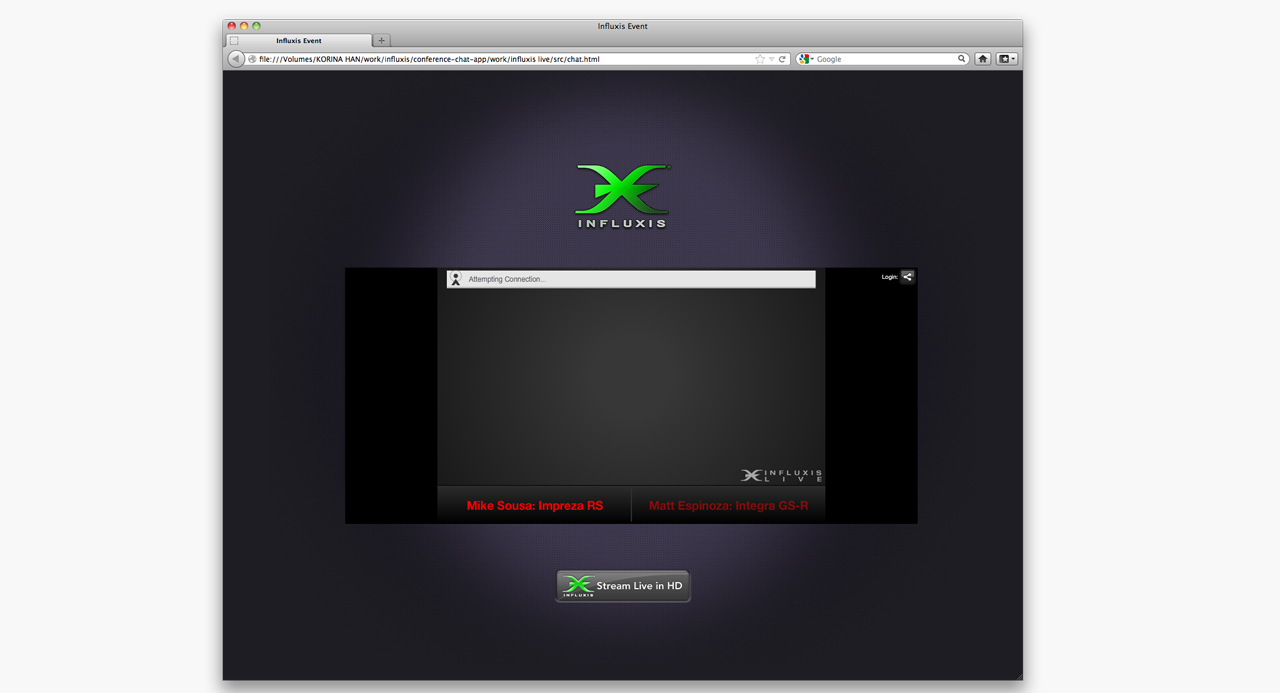Screen dimensions: 1280x693
Task: Expand the view options beside the toolbar star
Action: click(x=771, y=59)
